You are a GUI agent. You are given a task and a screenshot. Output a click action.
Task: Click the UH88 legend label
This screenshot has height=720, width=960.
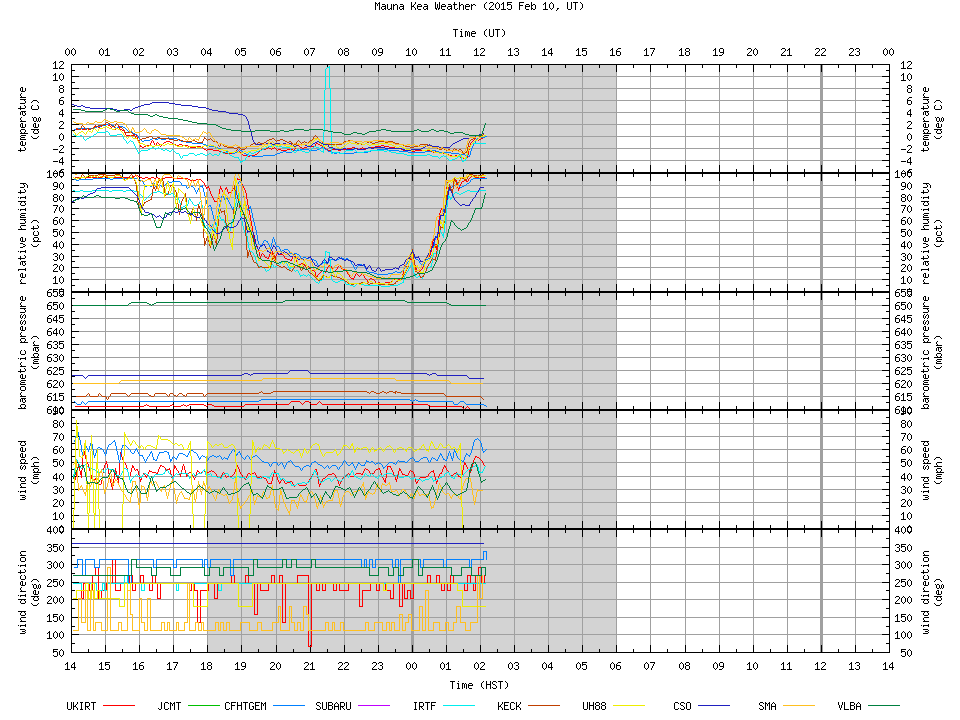[x=594, y=706]
